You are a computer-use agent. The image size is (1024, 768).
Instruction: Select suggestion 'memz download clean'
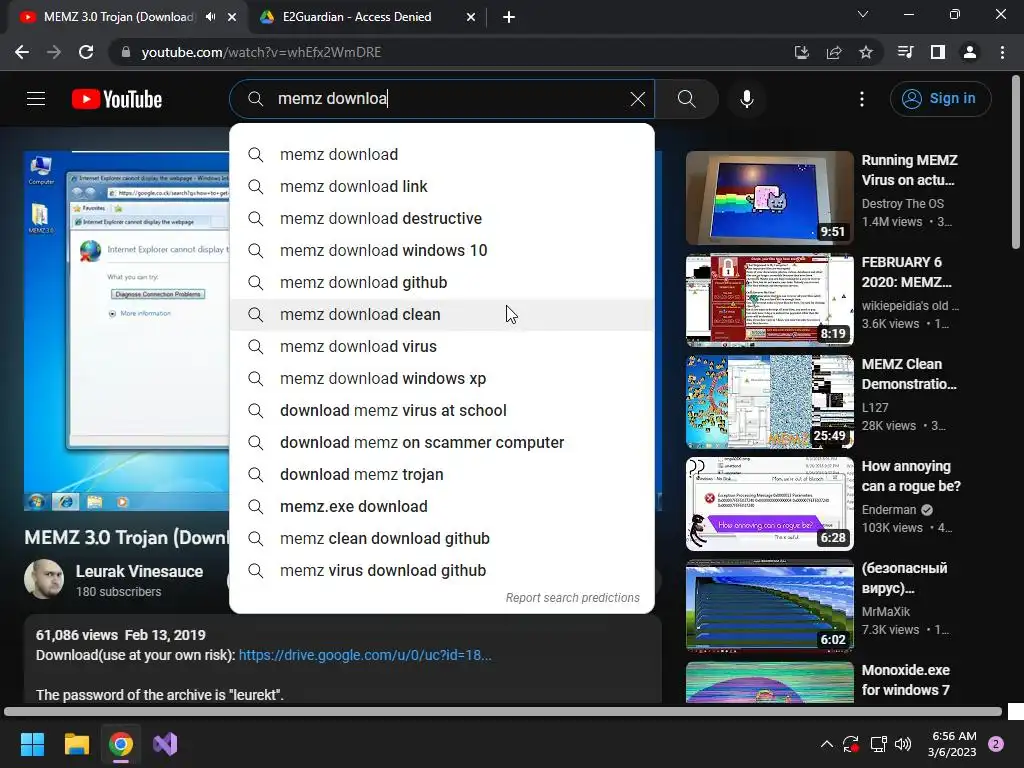tap(442, 314)
